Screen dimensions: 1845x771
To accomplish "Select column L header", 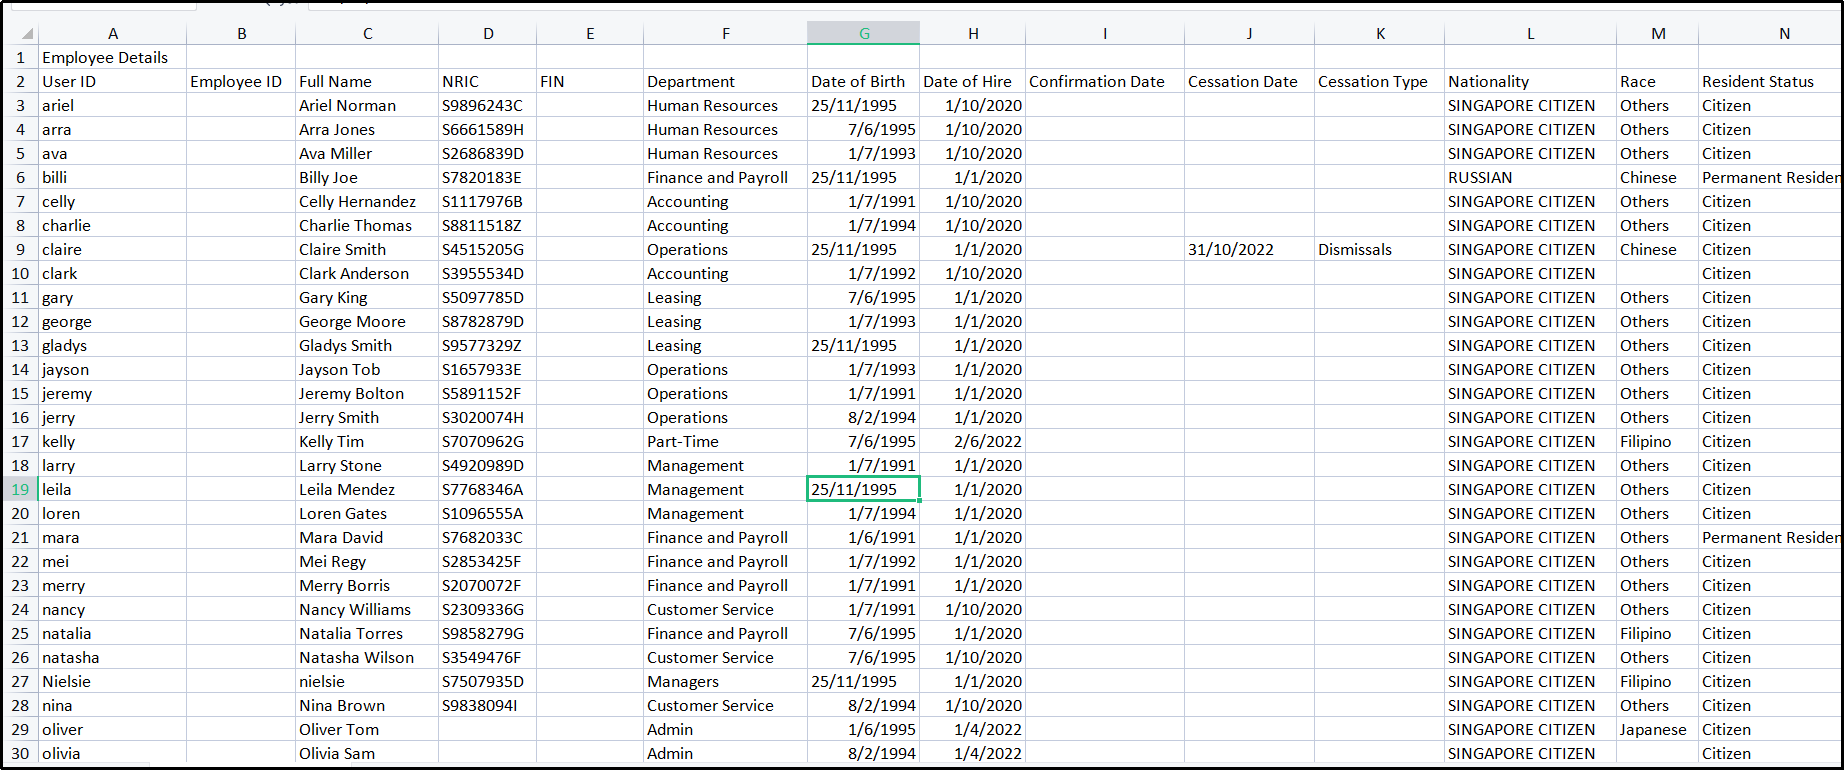I will click(1530, 33).
